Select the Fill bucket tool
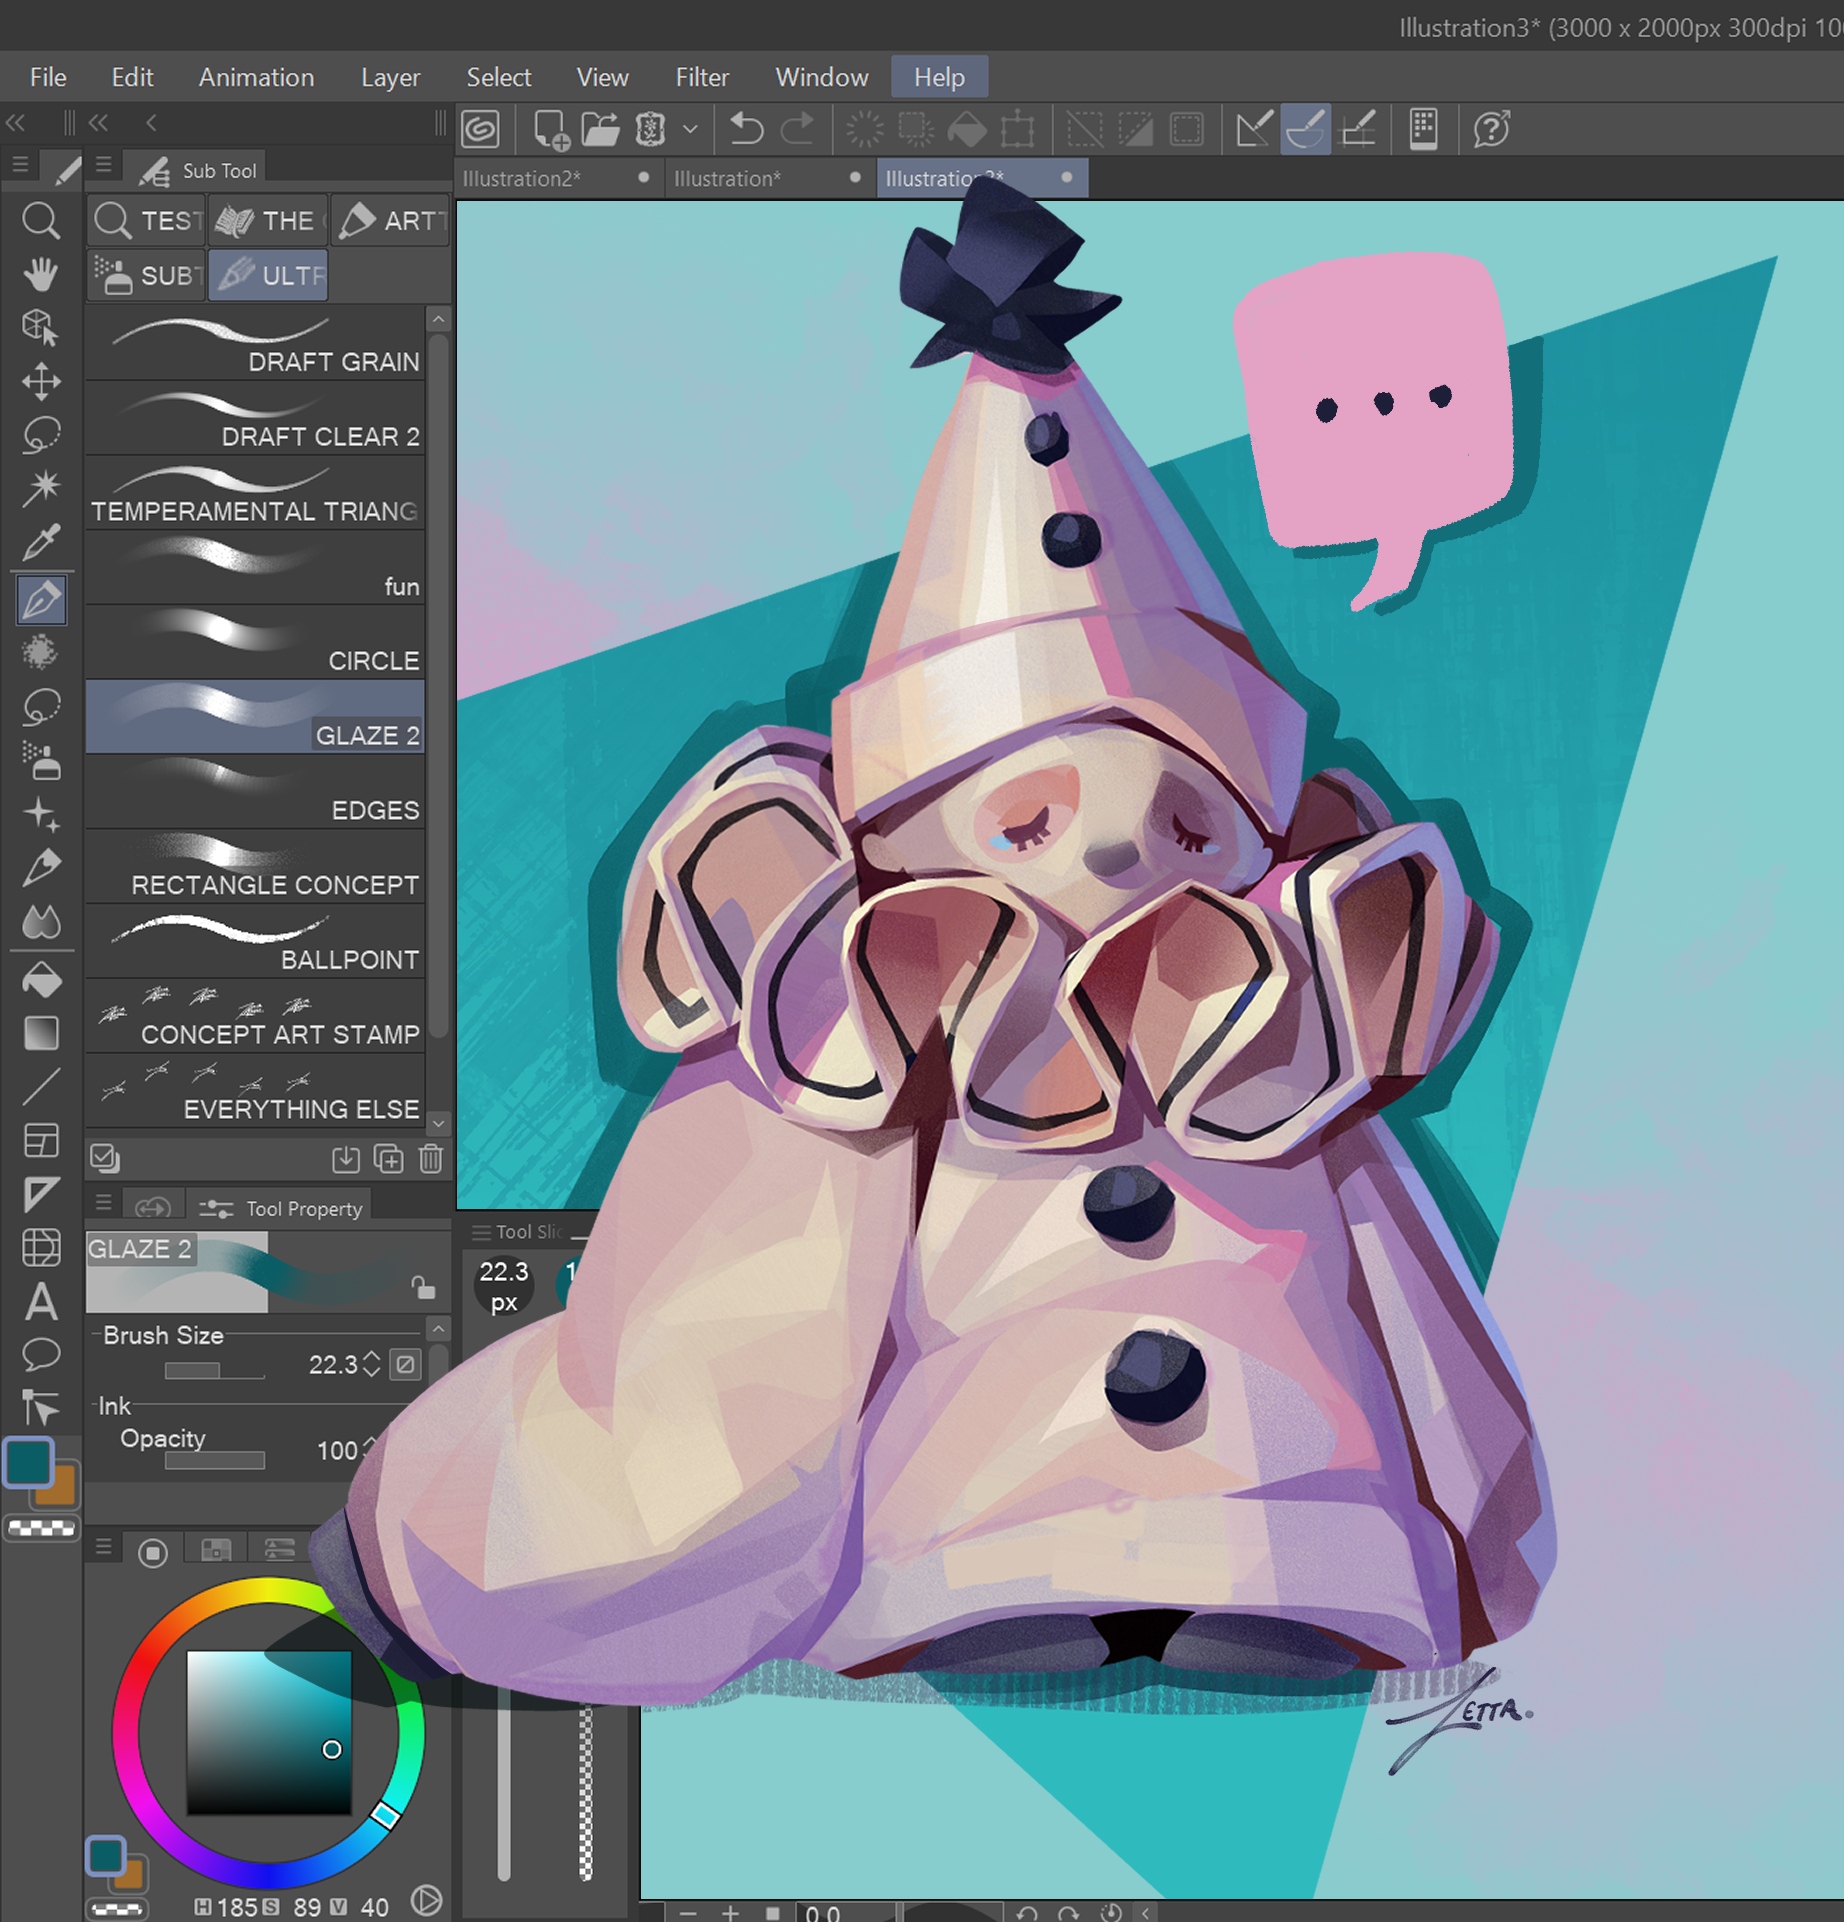 click(x=41, y=980)
